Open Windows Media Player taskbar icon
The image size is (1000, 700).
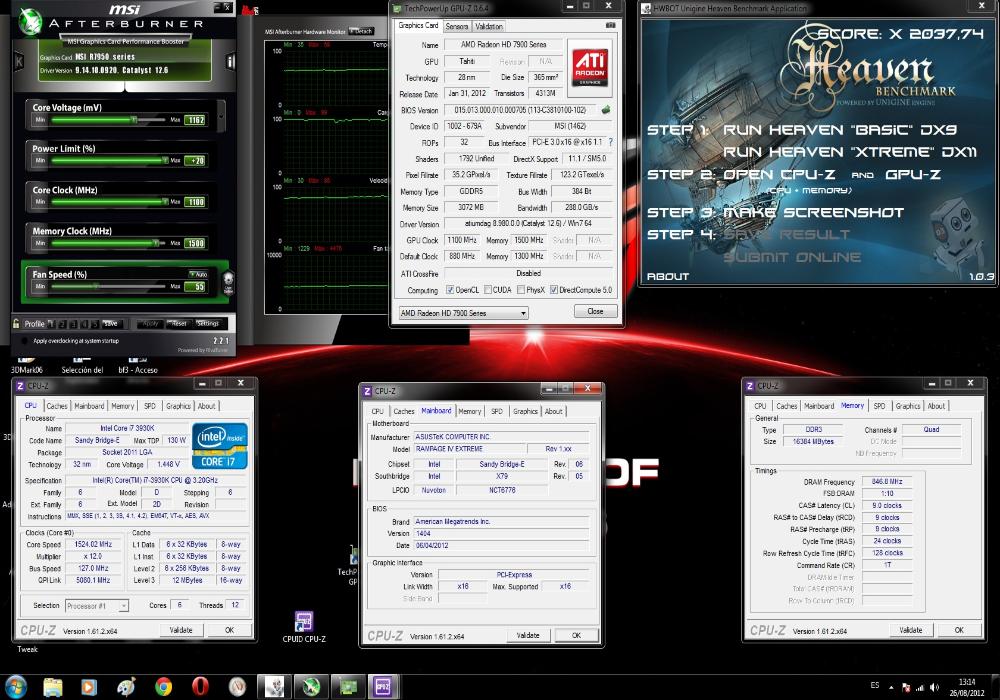pyautogui.click(x=89, y=687)
